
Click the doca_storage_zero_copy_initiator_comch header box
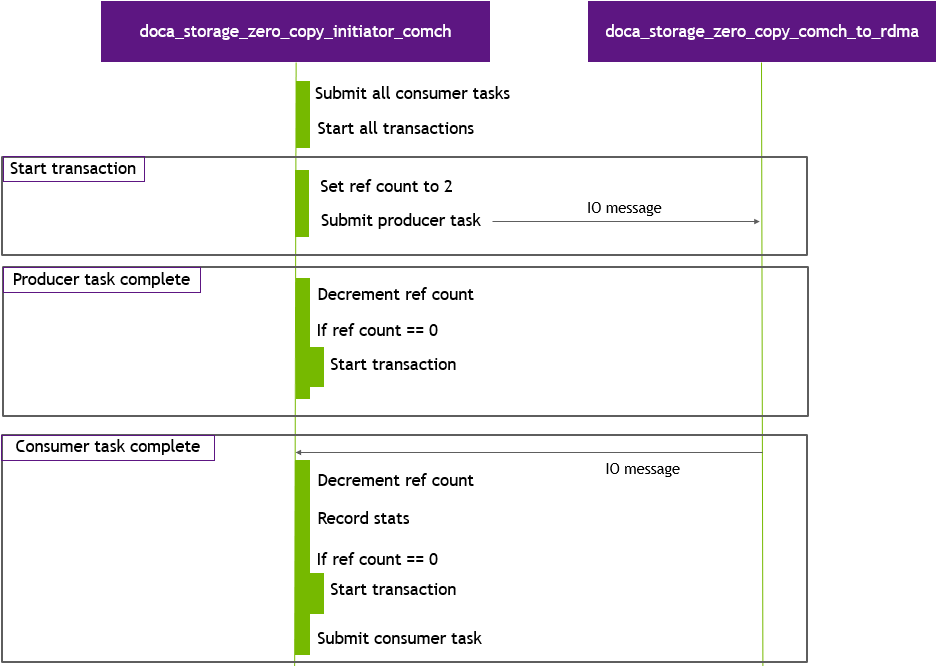[x=295, y=32]
